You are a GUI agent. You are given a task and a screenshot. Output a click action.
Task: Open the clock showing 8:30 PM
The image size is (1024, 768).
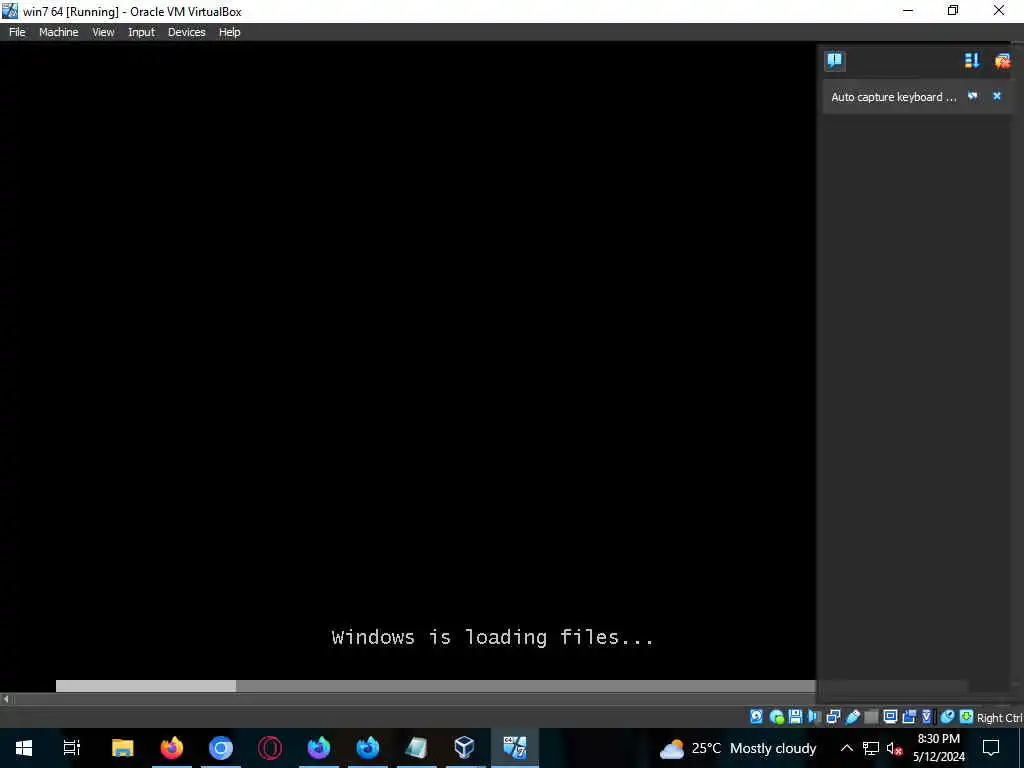(938, 748)
